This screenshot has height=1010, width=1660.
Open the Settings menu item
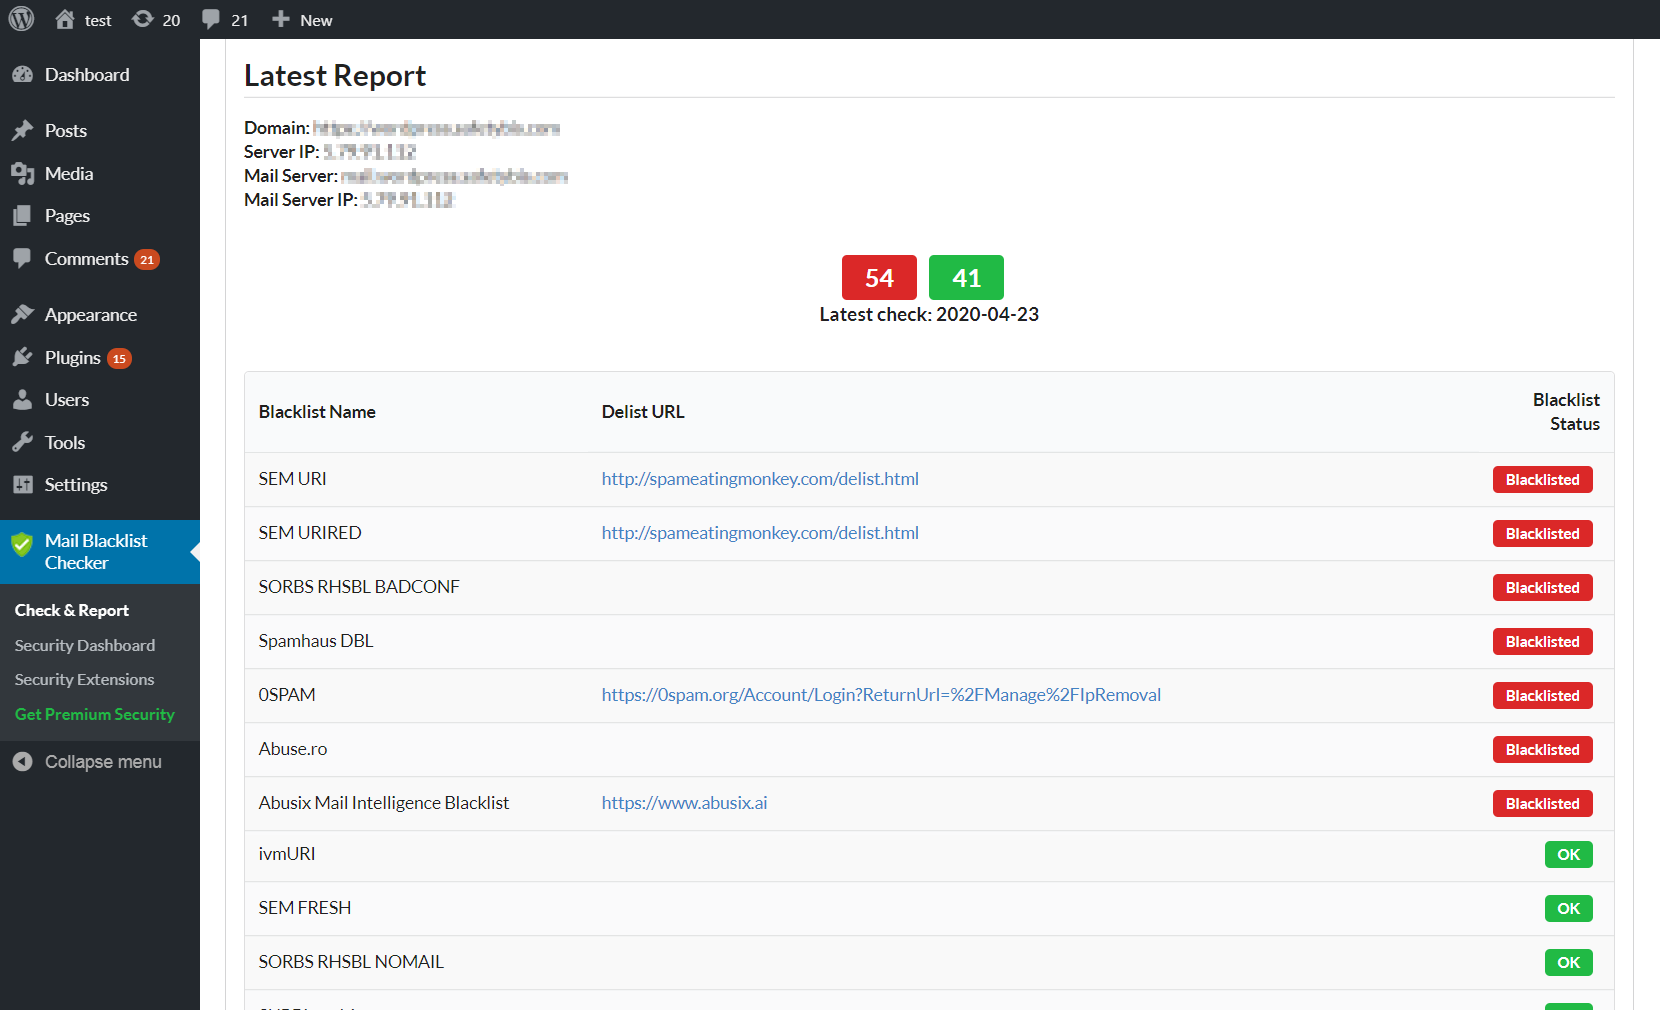[100, 484]
